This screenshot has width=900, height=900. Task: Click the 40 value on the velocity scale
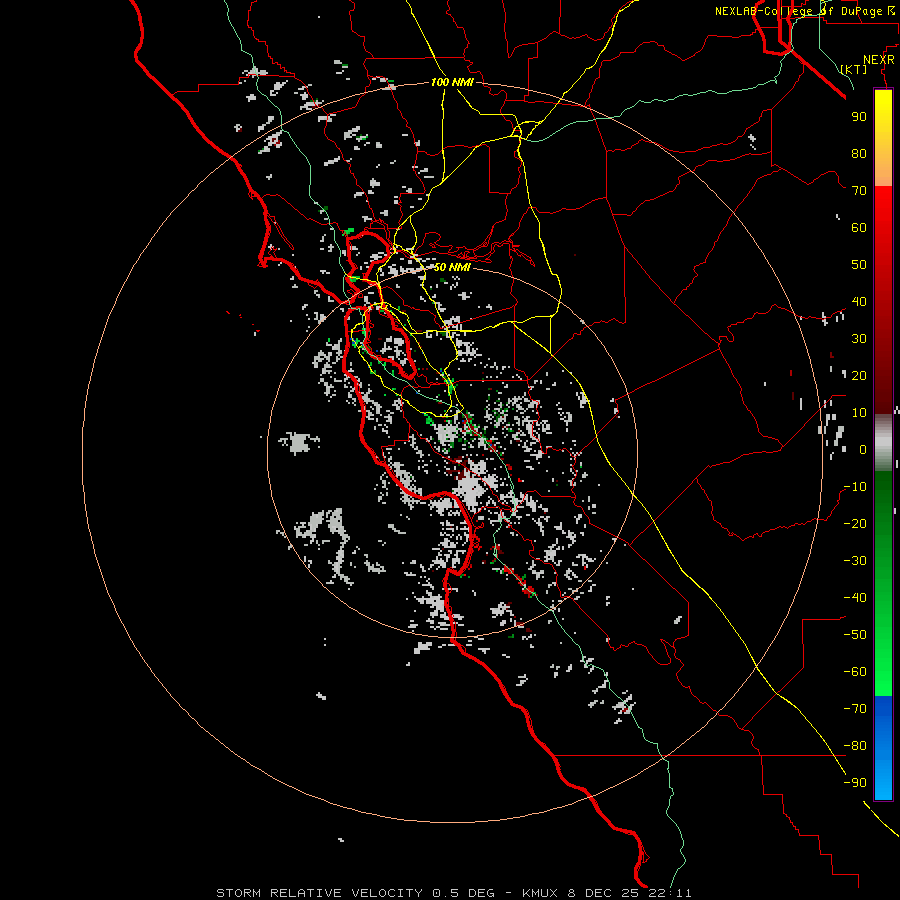coord(859,301)
